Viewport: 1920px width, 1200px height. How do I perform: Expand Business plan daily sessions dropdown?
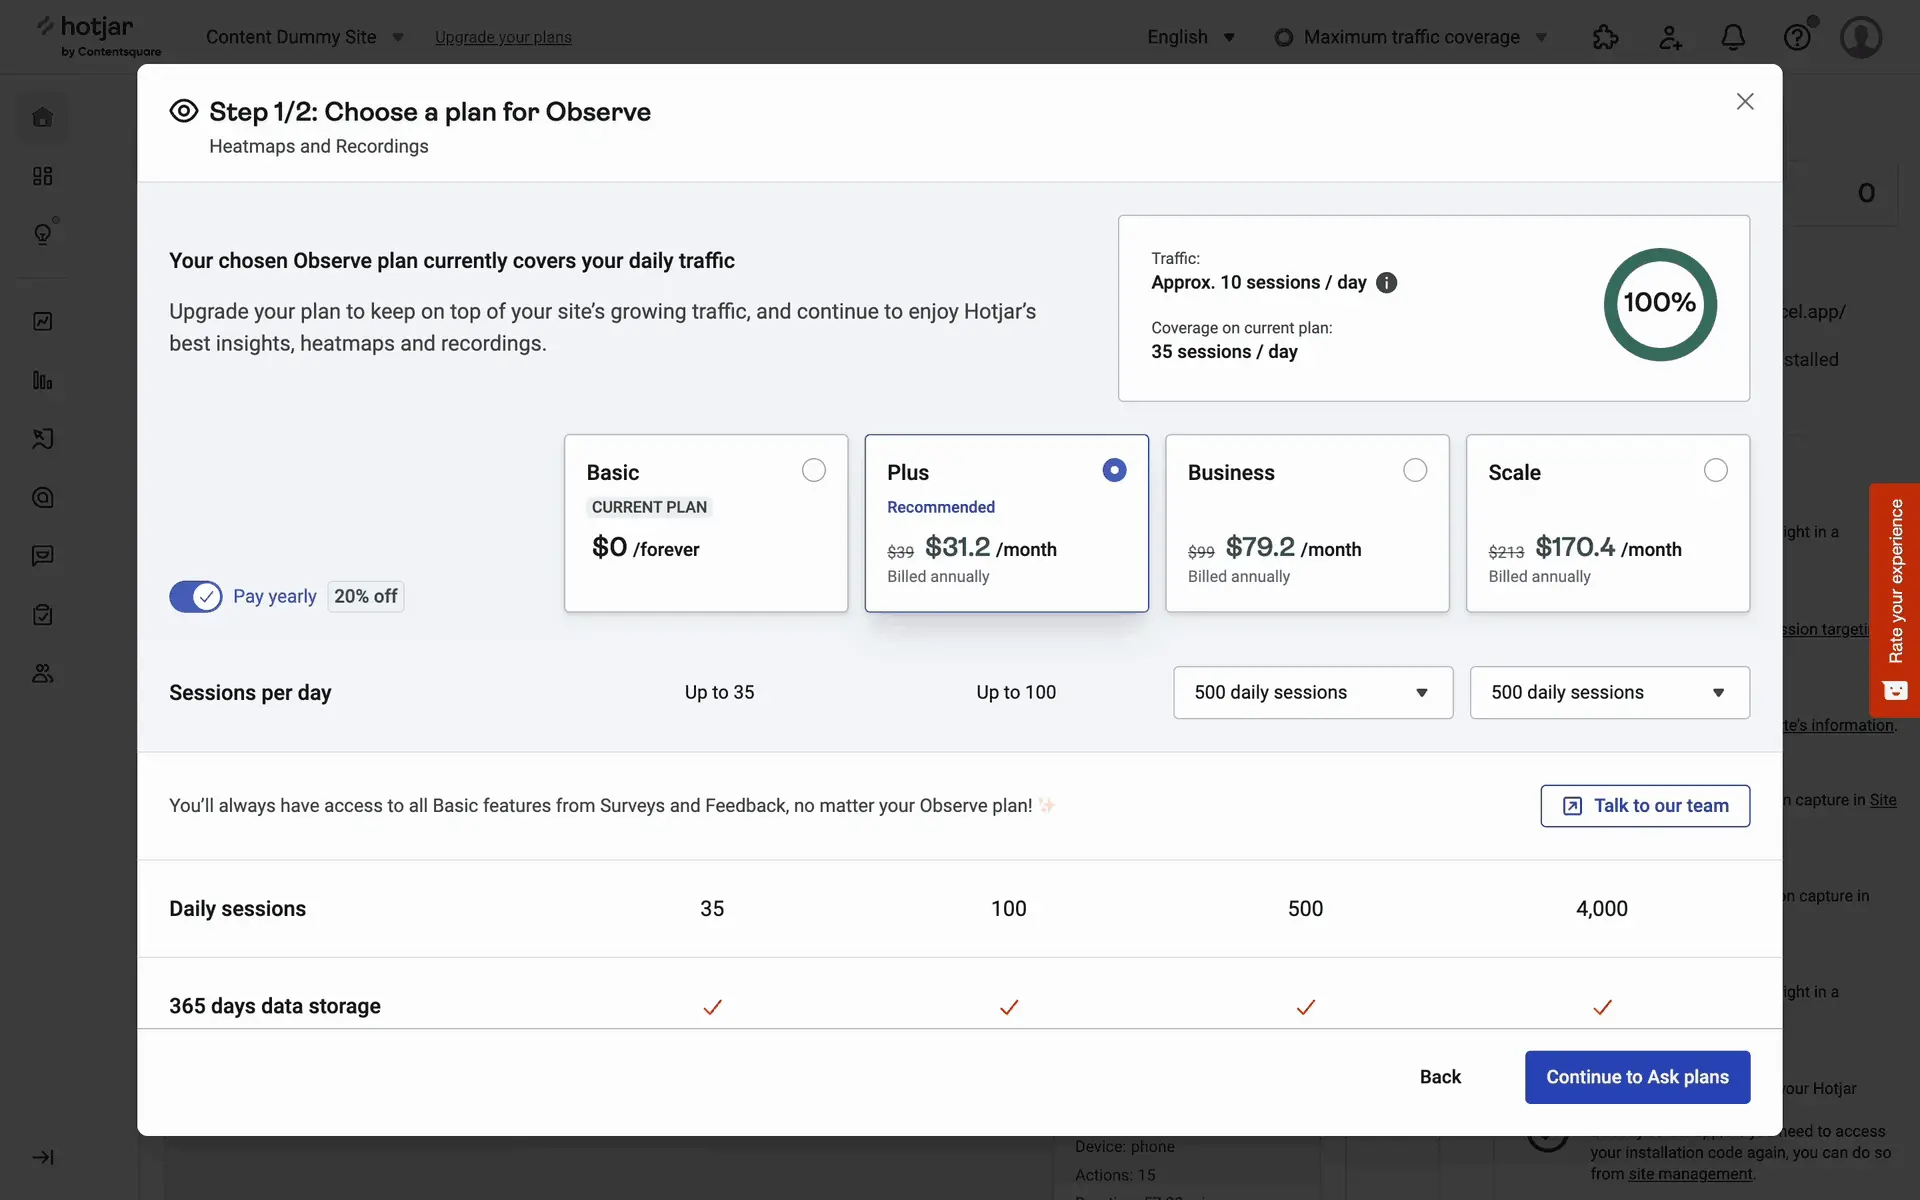[1312, 693]
